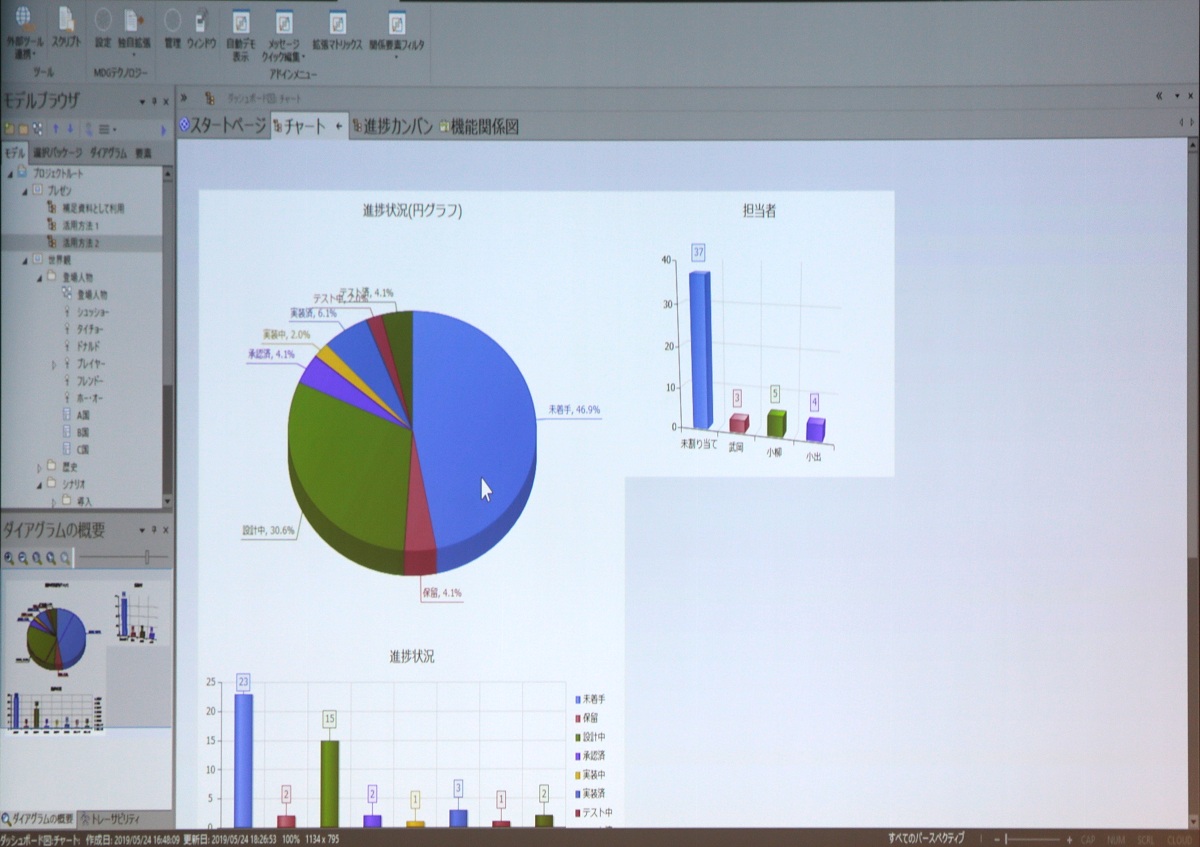Click the up arrow in Model Browser toolbar
Screen dimensions: 1200x847
tap(55, 129)
